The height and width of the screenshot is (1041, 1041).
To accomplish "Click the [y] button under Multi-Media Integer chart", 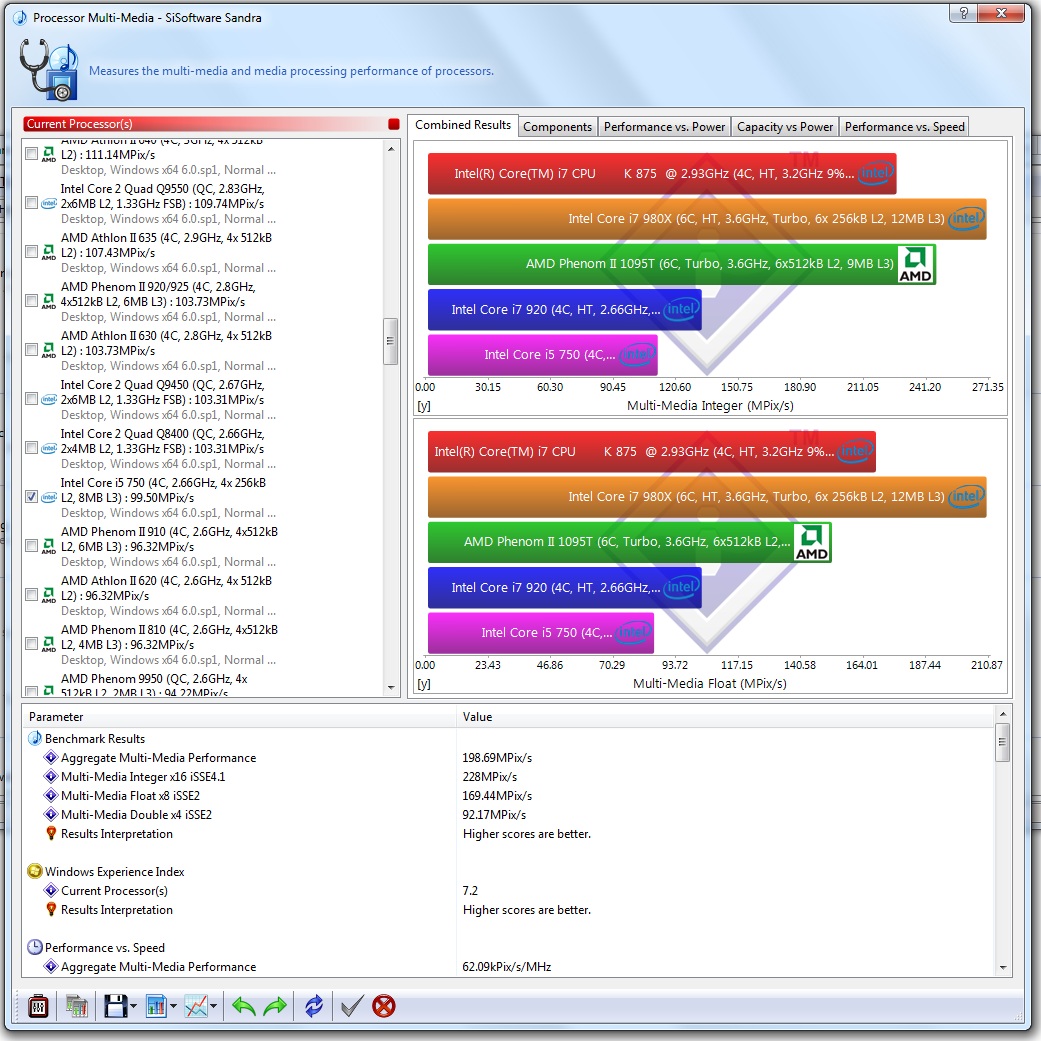I will point(424,406).
